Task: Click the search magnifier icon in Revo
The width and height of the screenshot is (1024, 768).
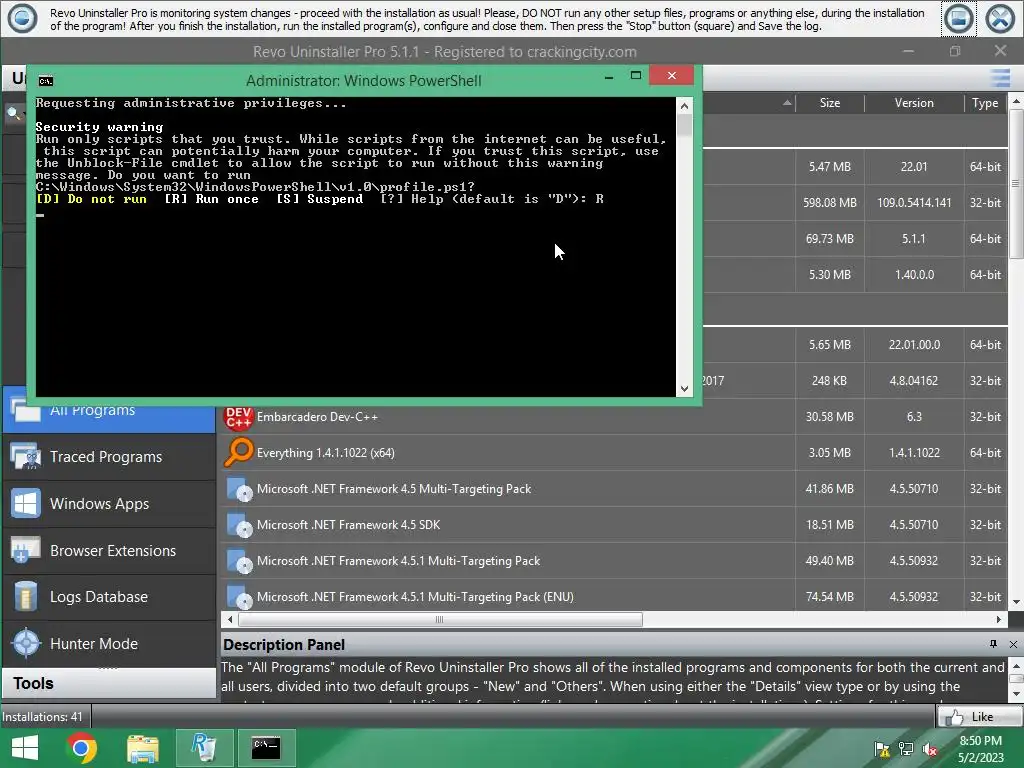Action: pyautogui.click(x=13, y=114)
